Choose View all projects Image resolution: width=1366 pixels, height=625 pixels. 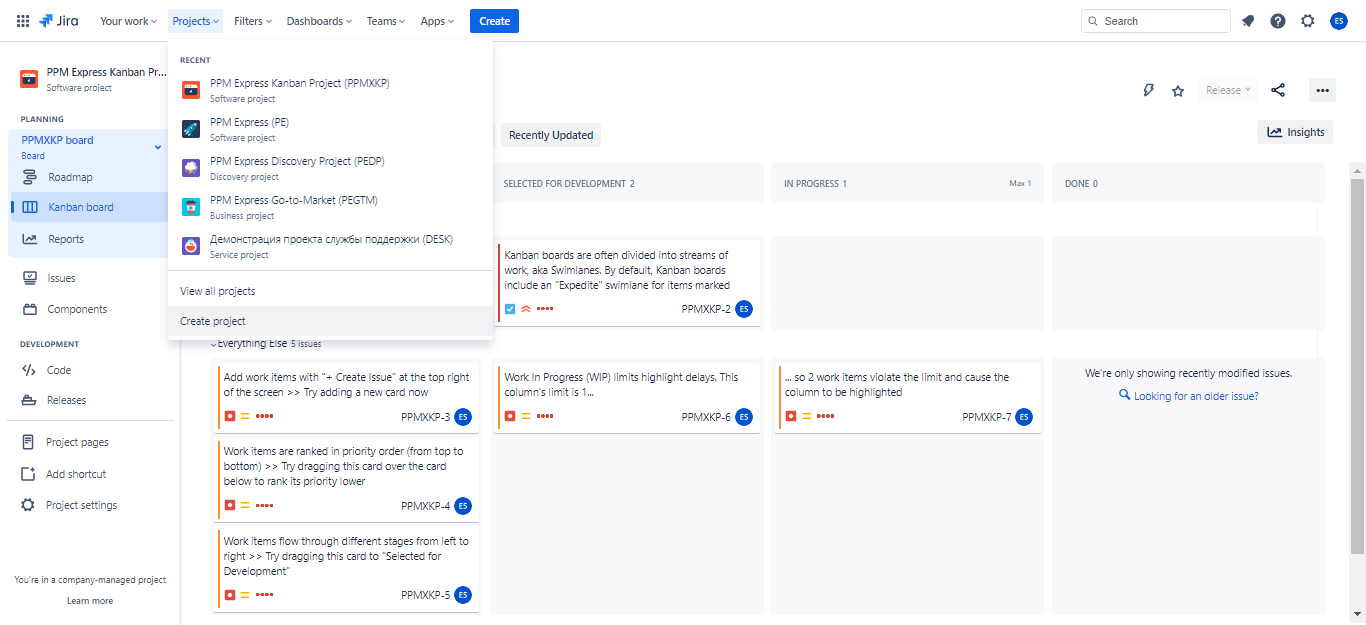tap(330, 291)
